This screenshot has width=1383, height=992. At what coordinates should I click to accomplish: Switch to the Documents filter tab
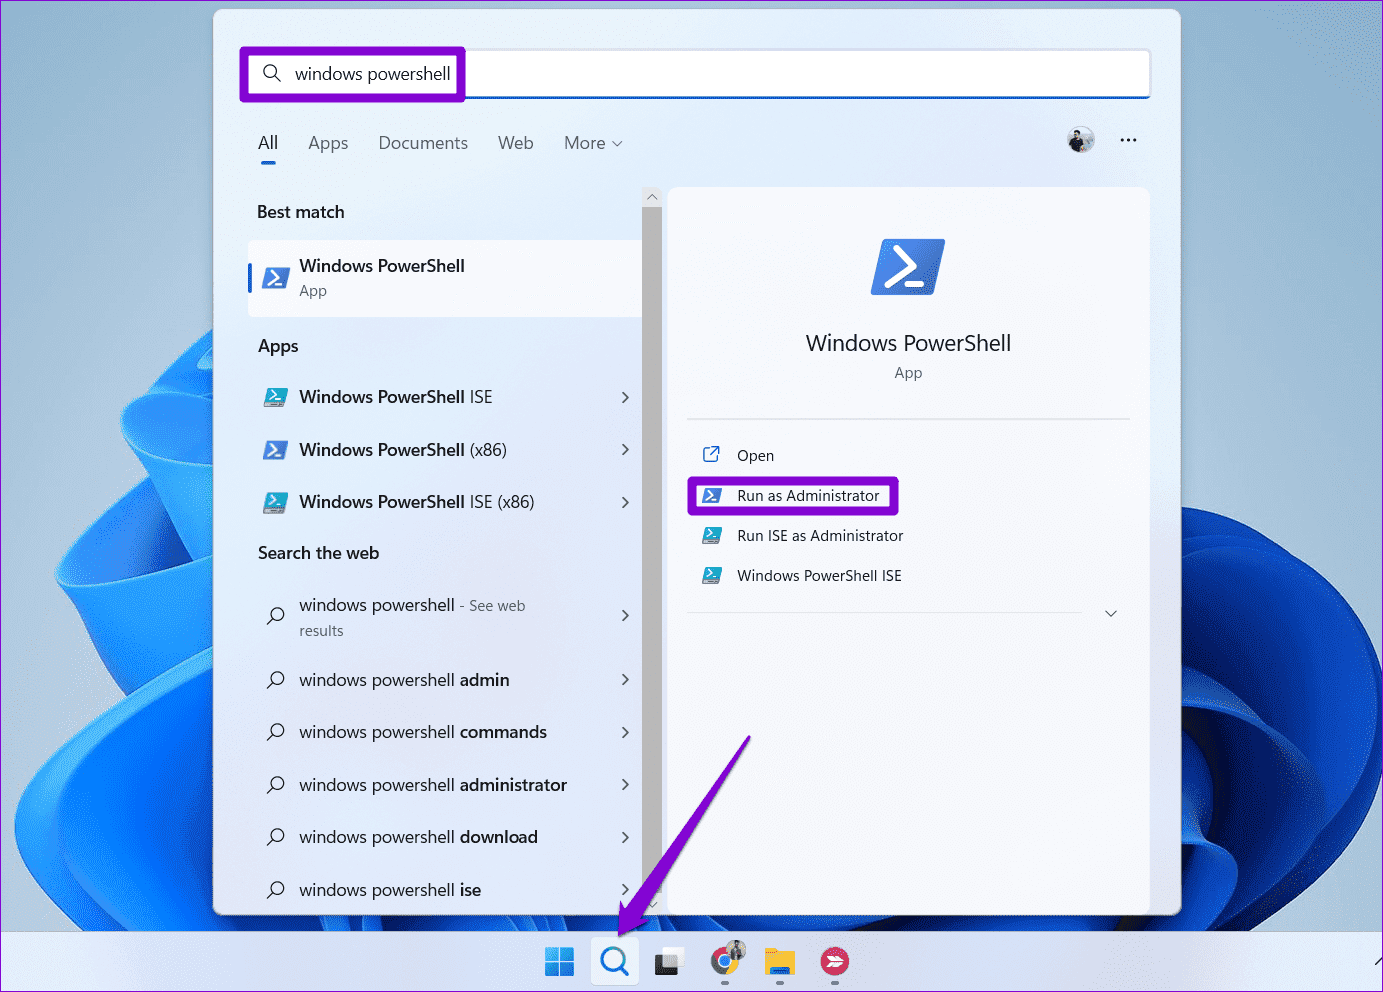(x=423, y=143)
